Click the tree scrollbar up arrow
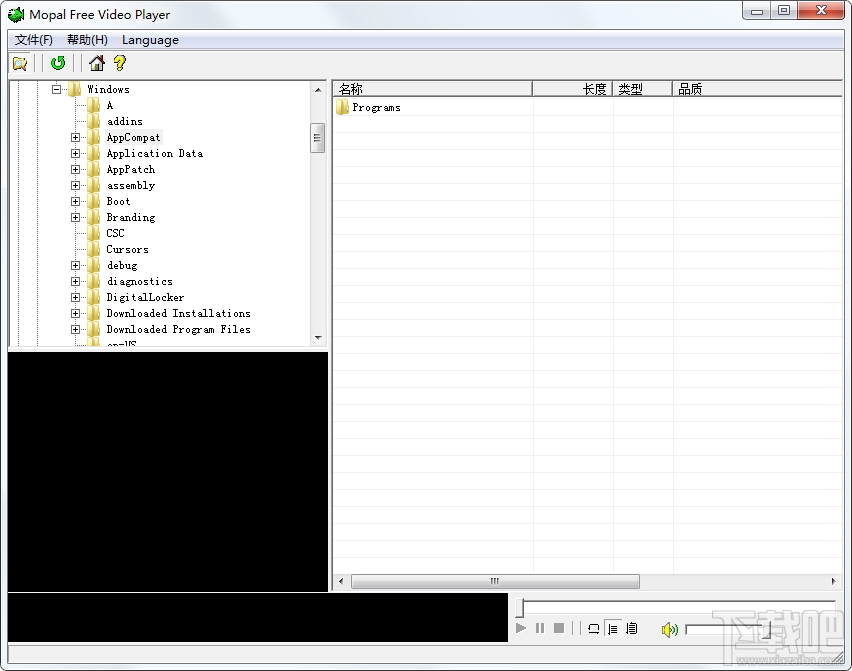The image size is (852, 671). 318,90
